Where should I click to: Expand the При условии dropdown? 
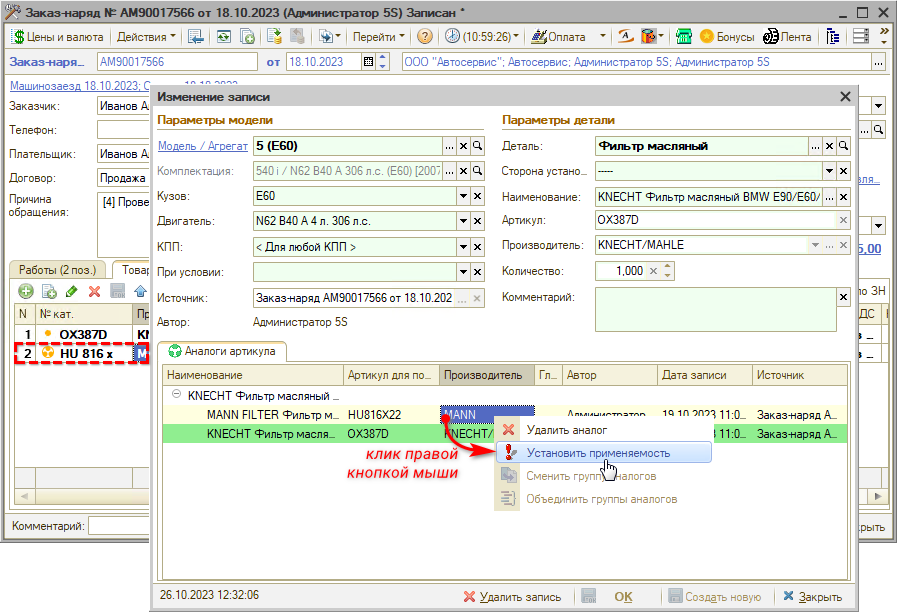click(x=463, y=272)
